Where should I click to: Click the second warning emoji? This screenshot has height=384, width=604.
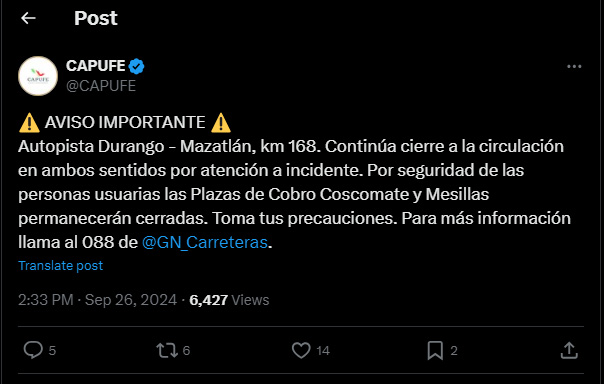[x=221, y=123]
